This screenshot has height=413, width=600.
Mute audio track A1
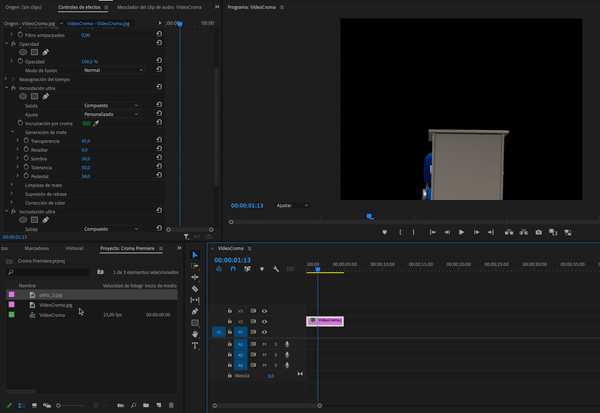click(264, 344)
